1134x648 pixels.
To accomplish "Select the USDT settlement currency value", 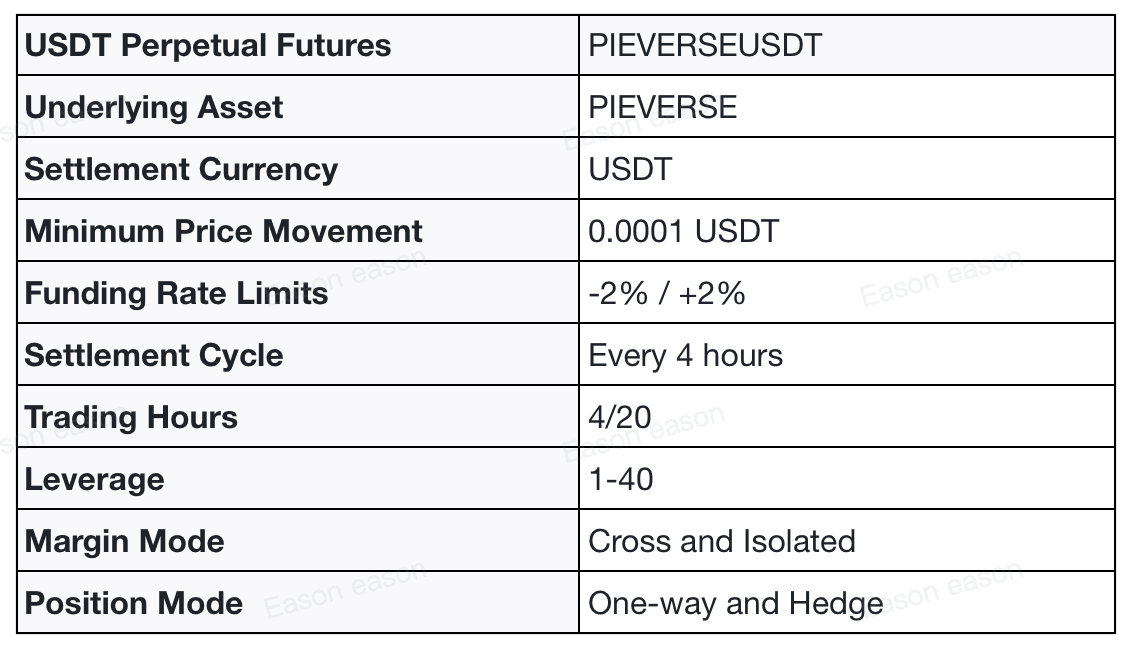I will 630,170.
